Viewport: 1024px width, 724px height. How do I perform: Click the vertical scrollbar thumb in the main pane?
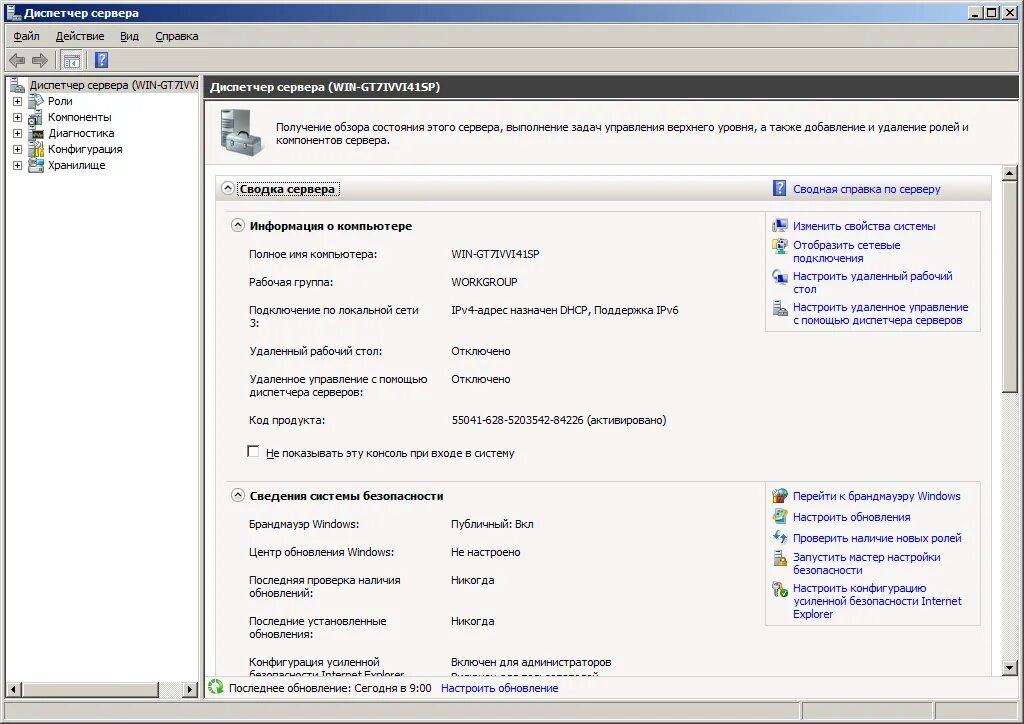pyautogui.click(x=1010, y=288)
